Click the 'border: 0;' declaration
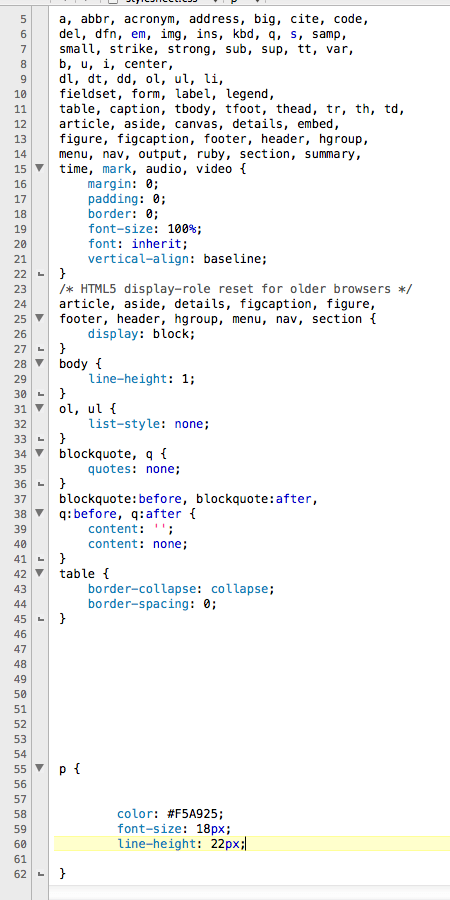Viewport: 450px width, 900px height. click(123, 214)
